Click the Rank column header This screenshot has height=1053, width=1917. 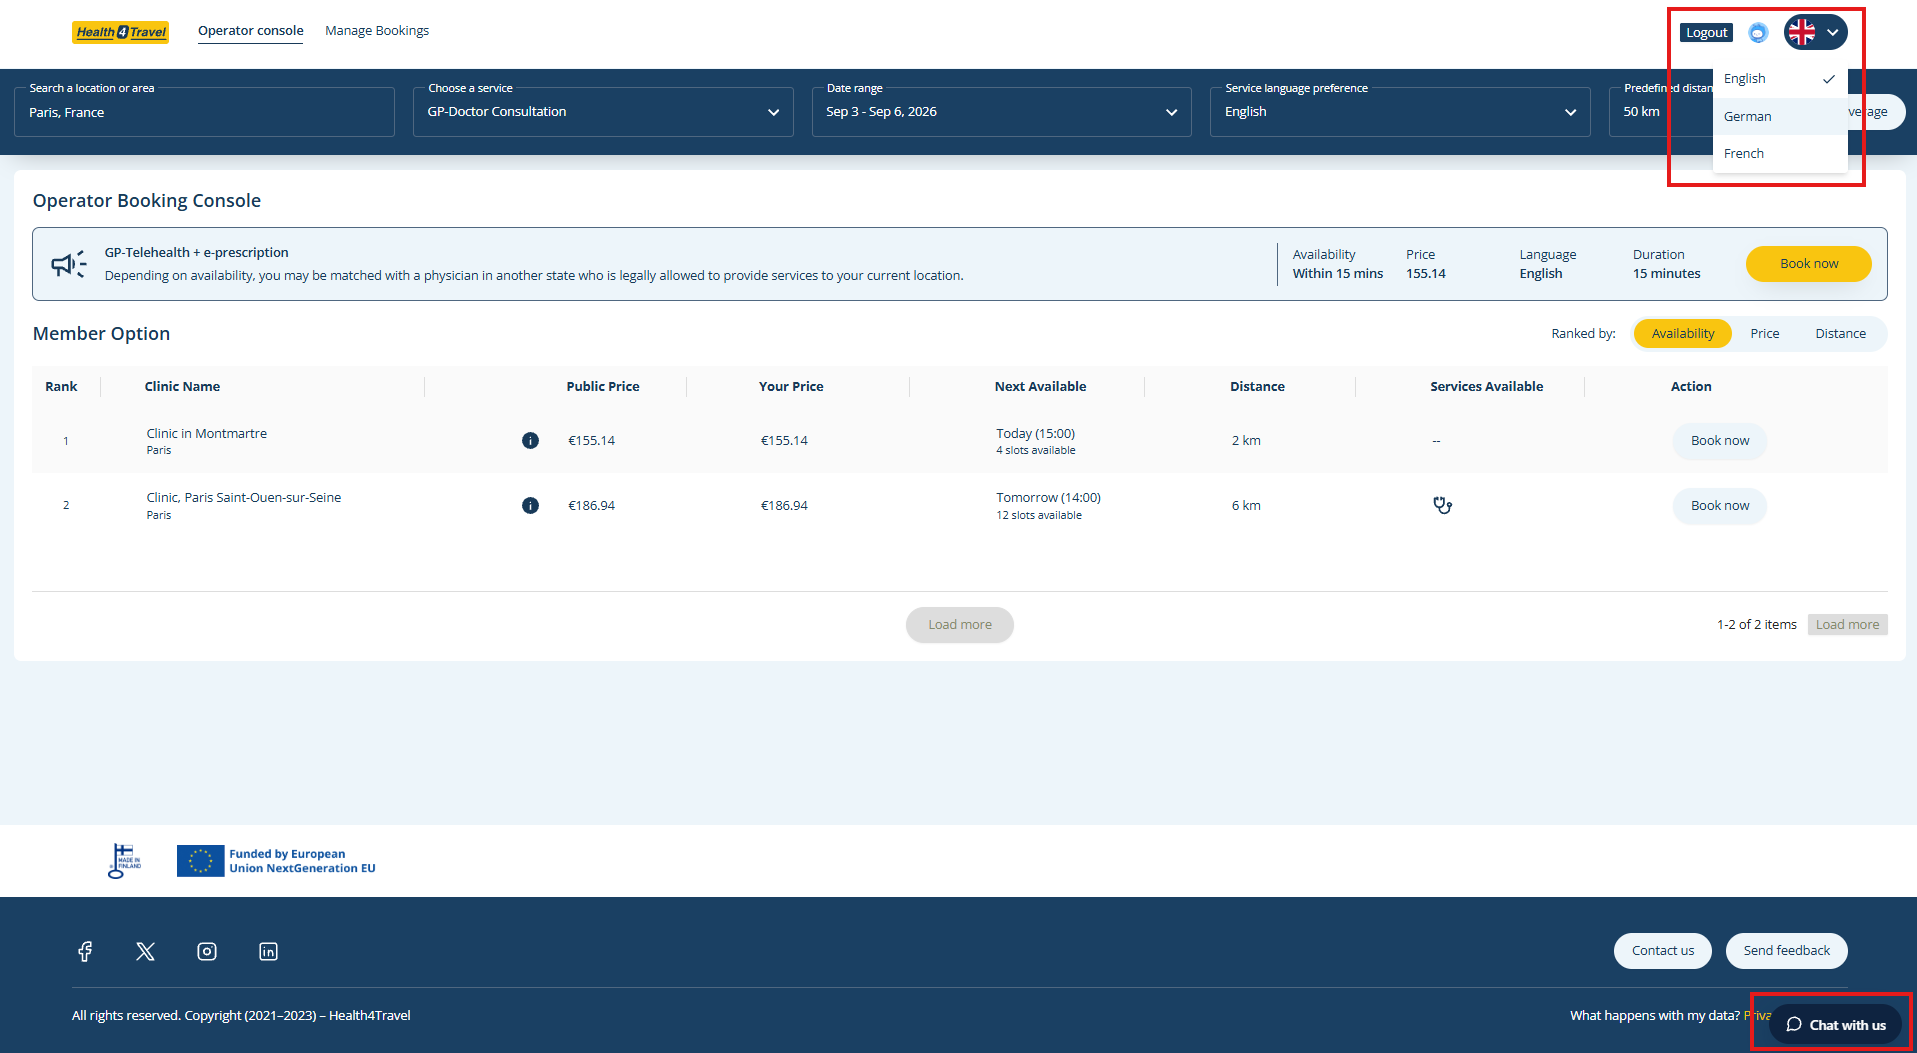(61, 387)
